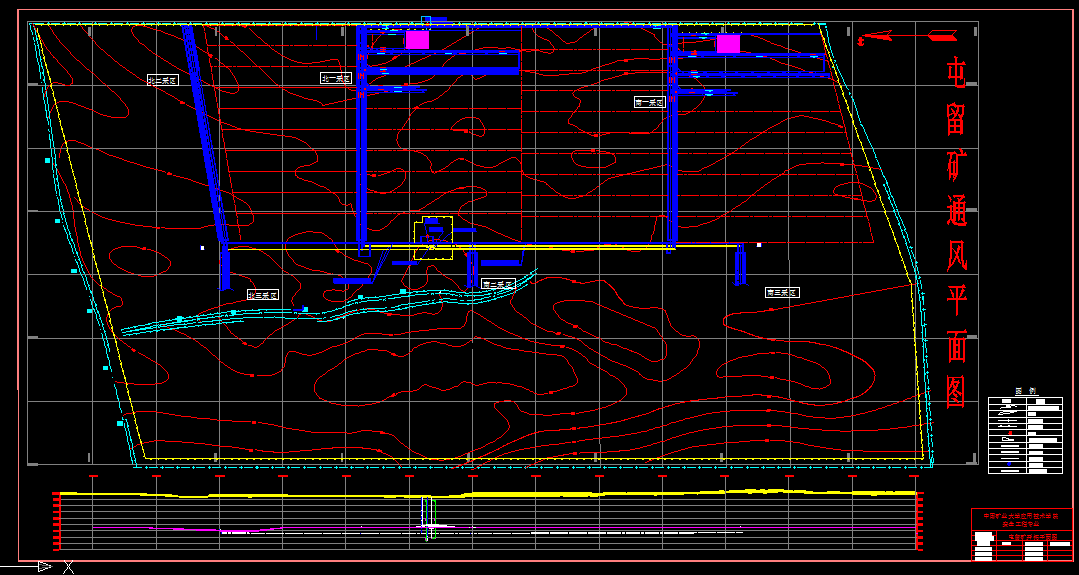Viewport: 1079px width, 575px height.
Task: Select the 南三采区 mining area label
Action: [x=782, y=292]
